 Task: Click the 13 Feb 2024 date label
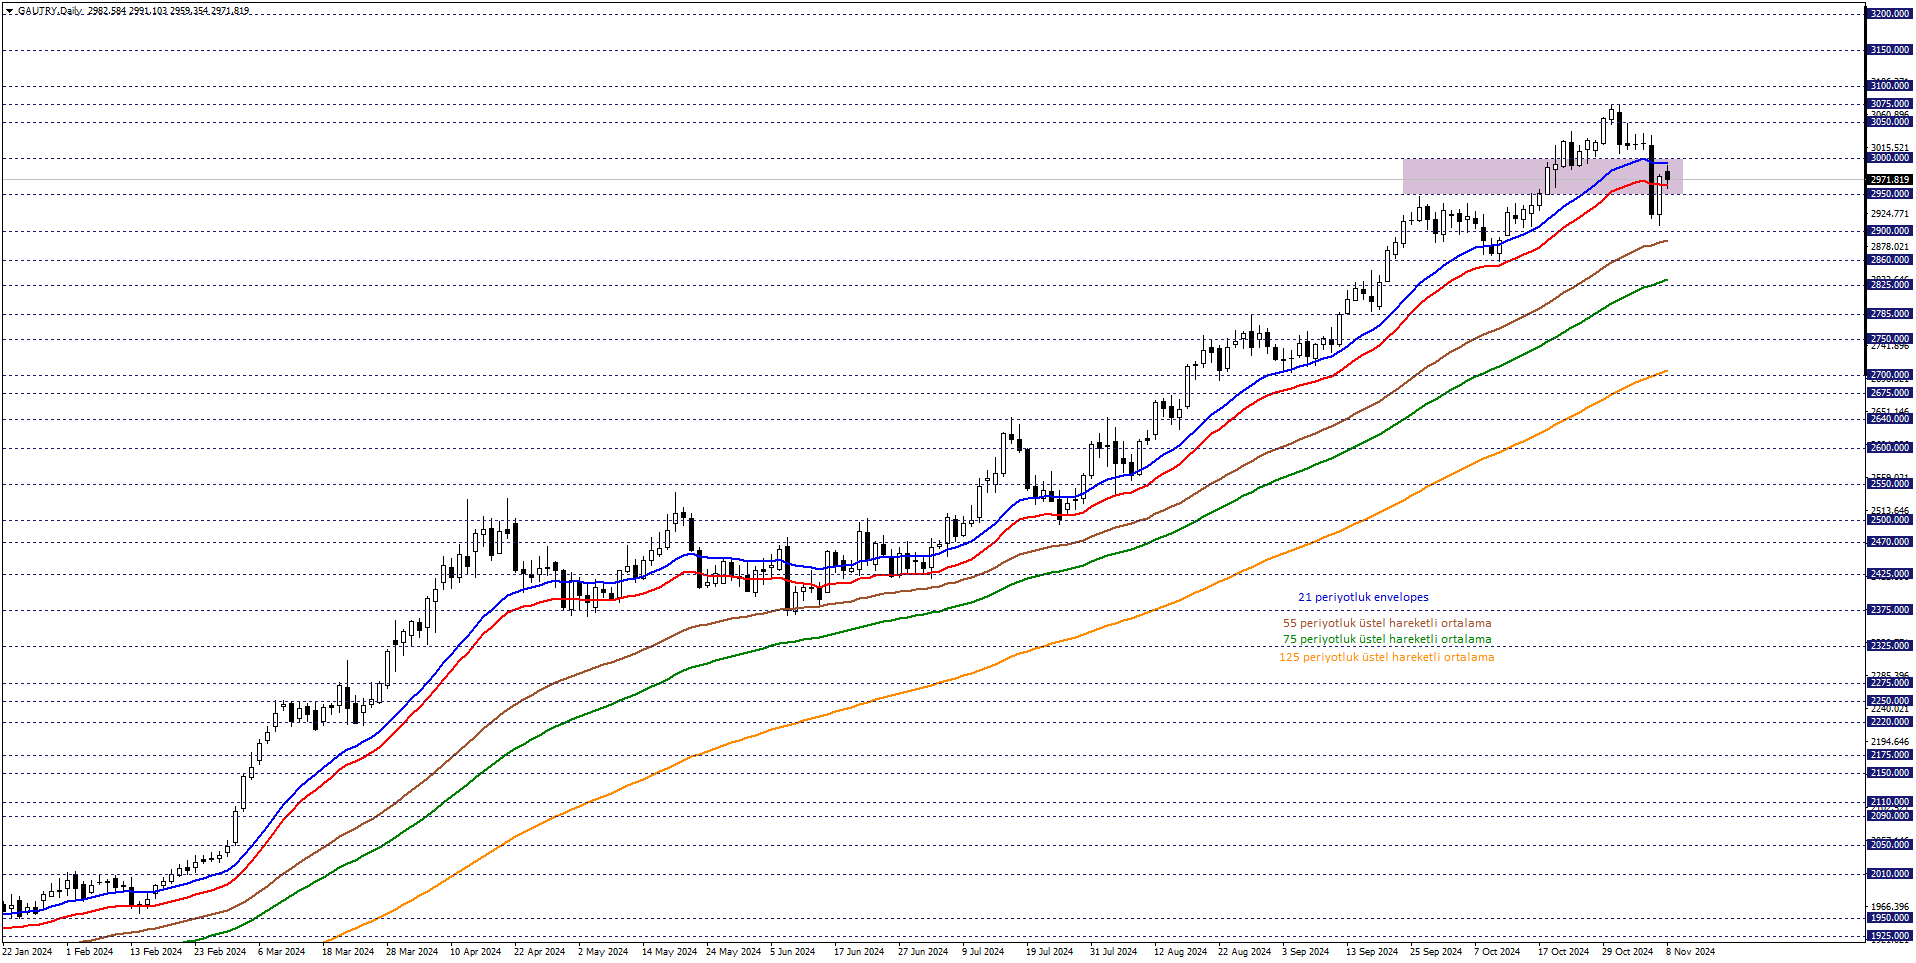coord(156,952)
